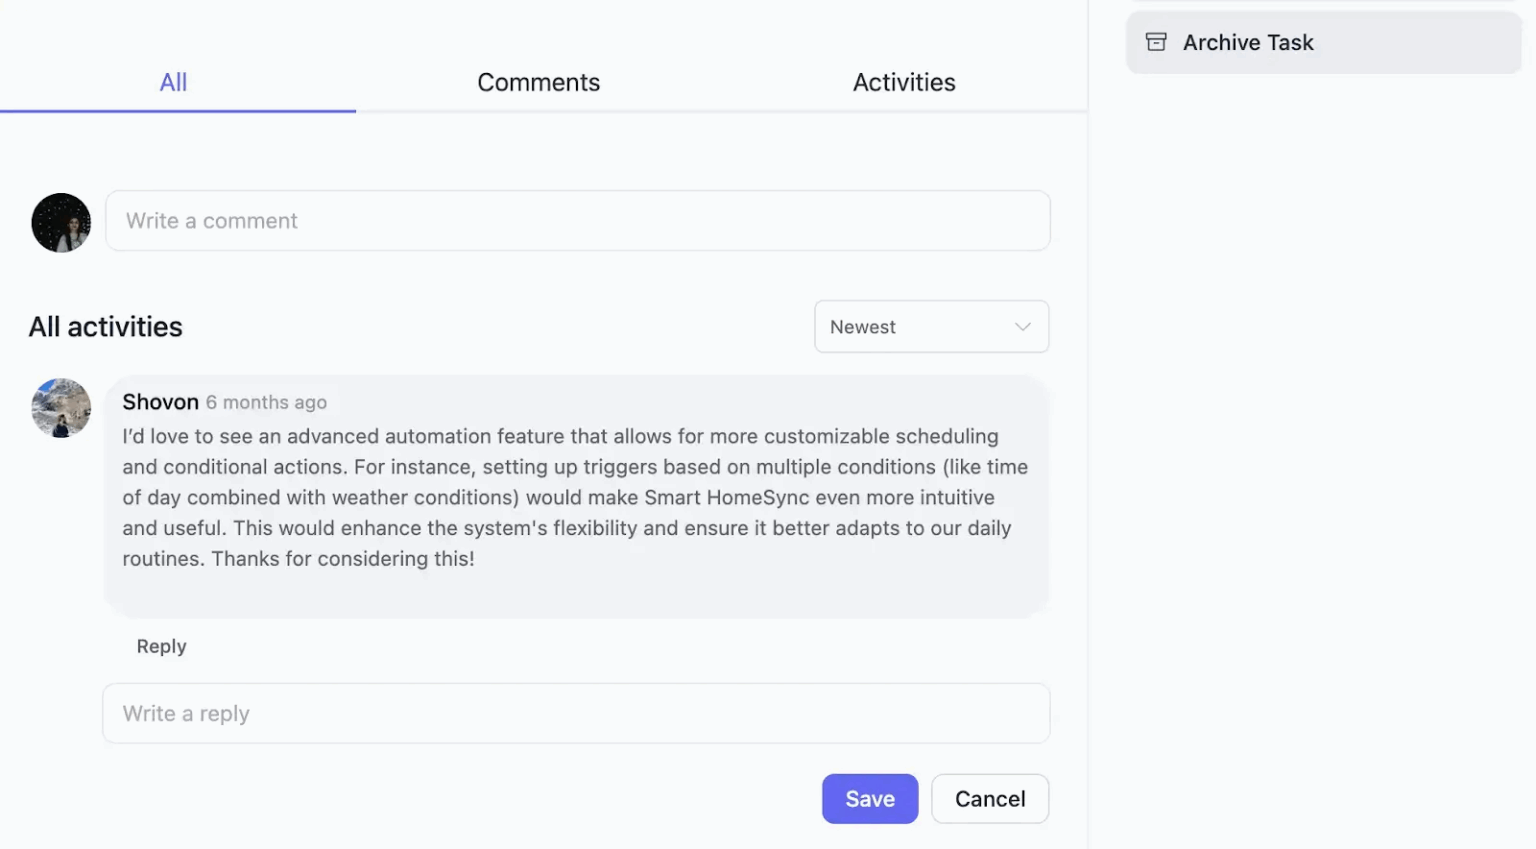Click the chevron arrow in Newest dropdown
Image resolution: width=1536 pixels, height=849 pixels.
coord(1022,327)
